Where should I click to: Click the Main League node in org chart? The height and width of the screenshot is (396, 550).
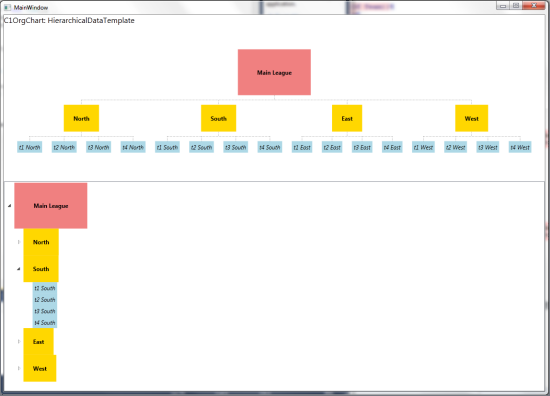[274, 72]
